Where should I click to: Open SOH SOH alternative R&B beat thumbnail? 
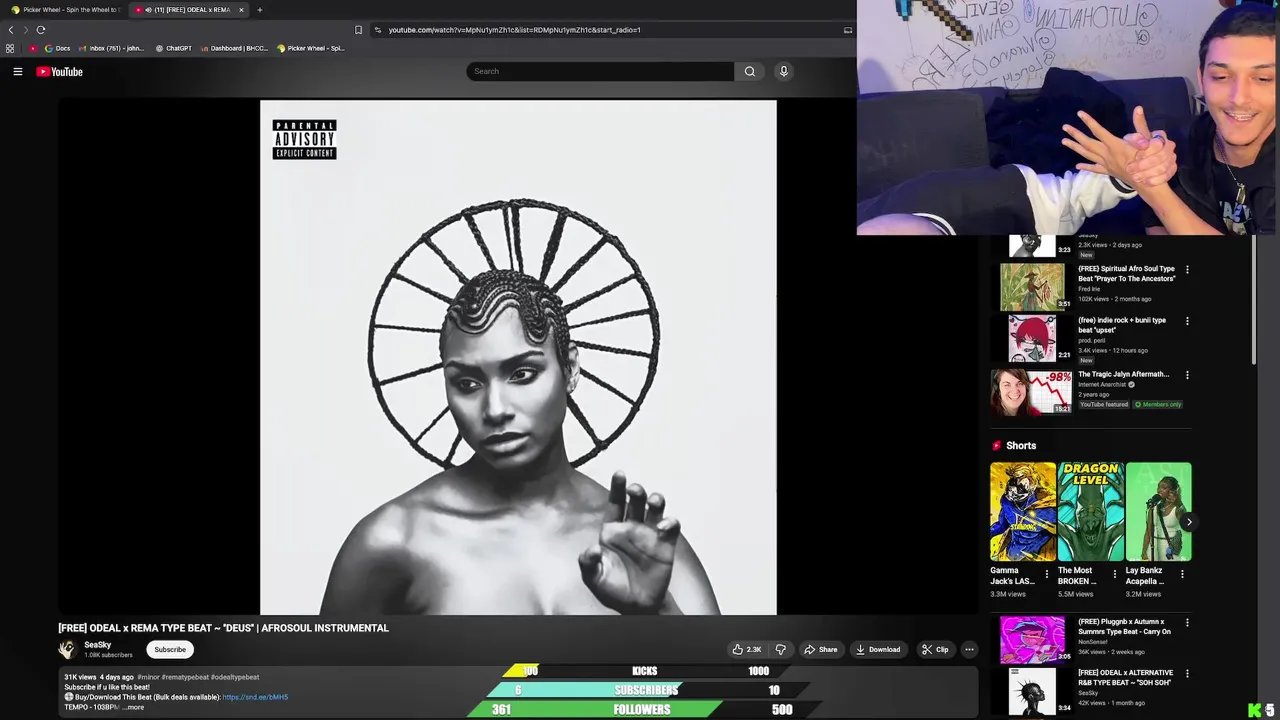pyautogui.click(x=1032, y=691)
